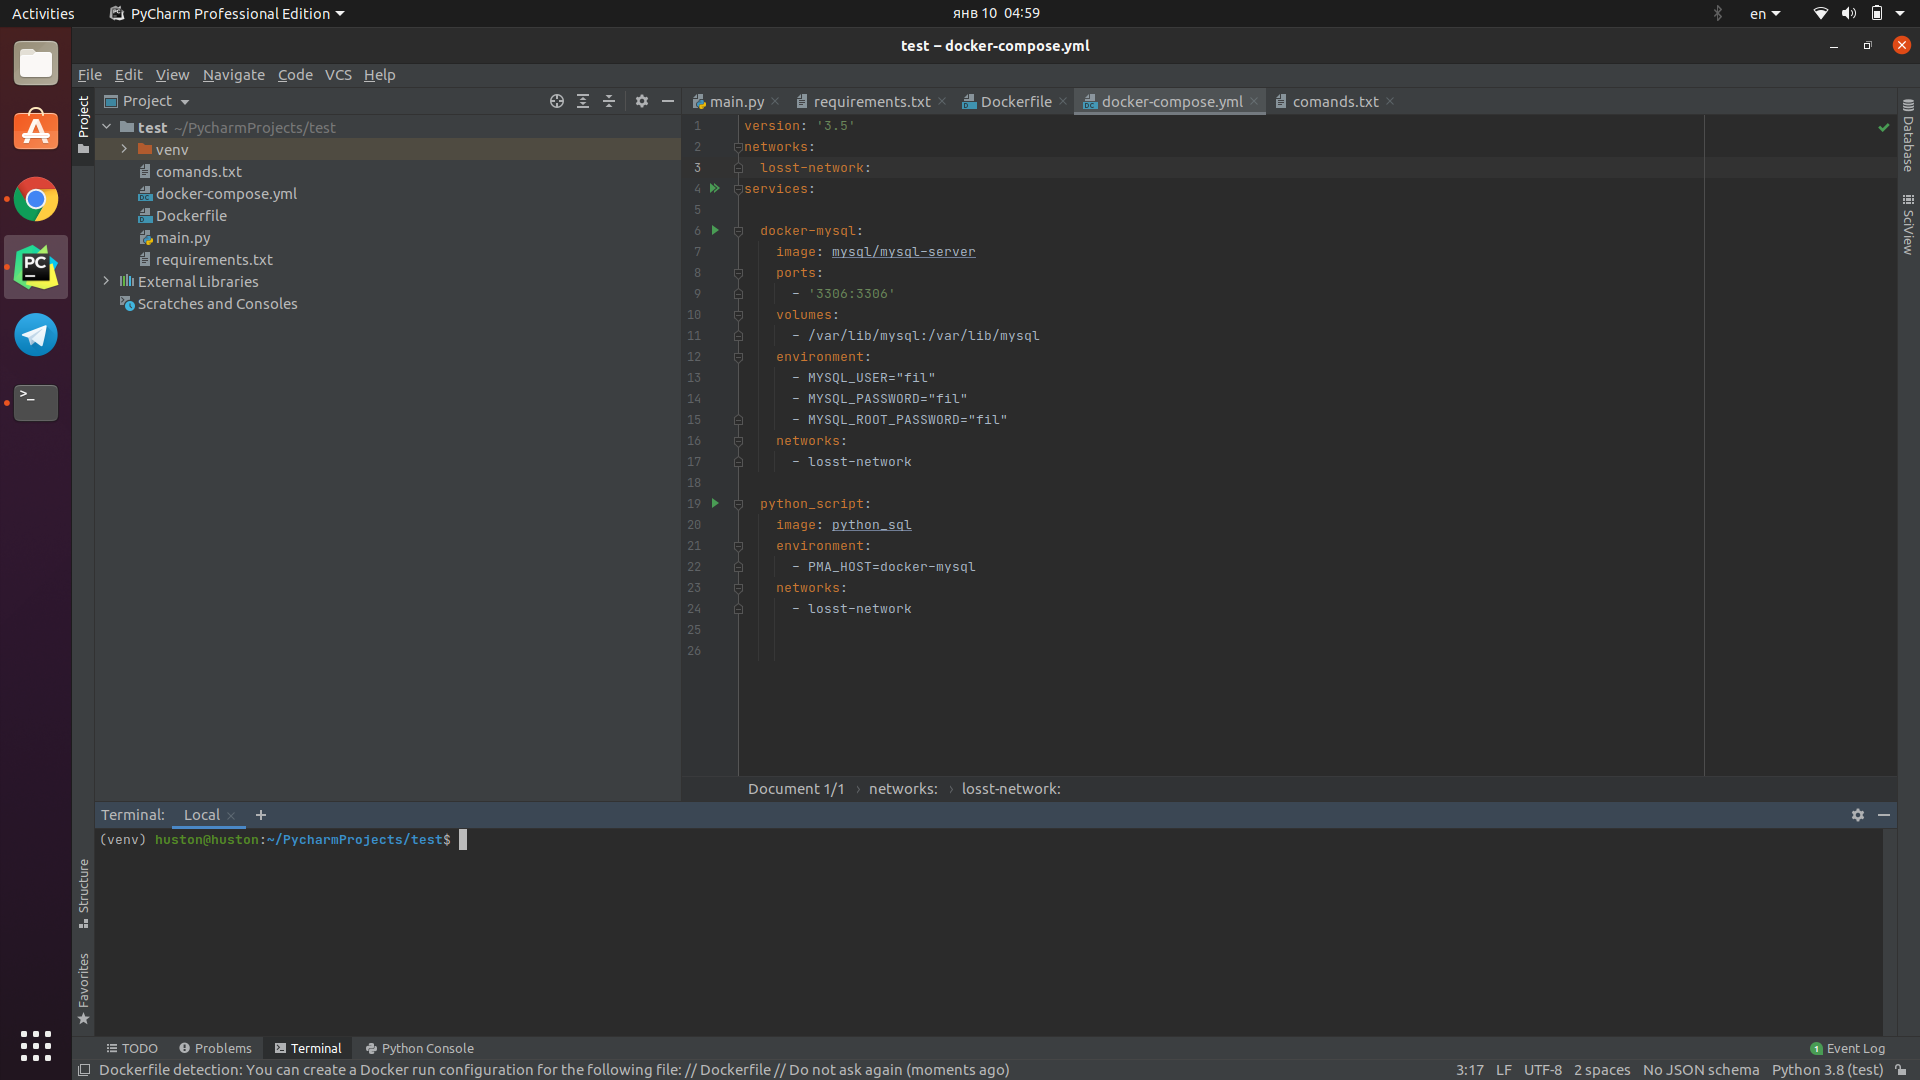Click Activities in the top bar
The height and width of the screenshot is (1080, 1920).
click(43, 13)
